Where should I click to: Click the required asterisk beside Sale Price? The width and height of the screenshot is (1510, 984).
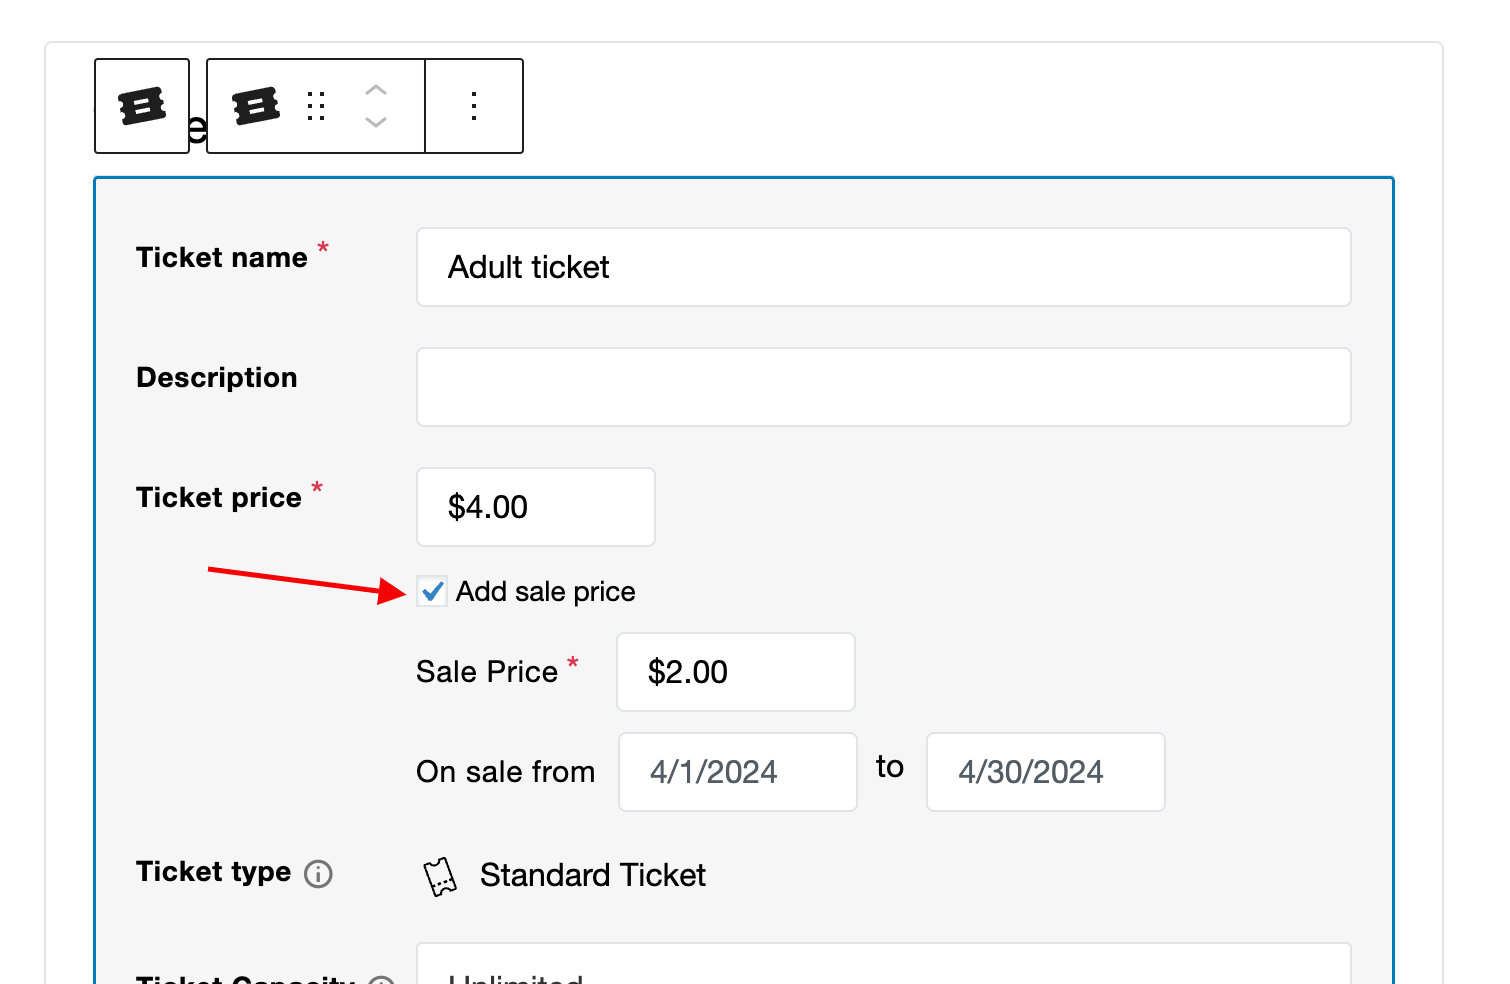click(x=573, y=662)
